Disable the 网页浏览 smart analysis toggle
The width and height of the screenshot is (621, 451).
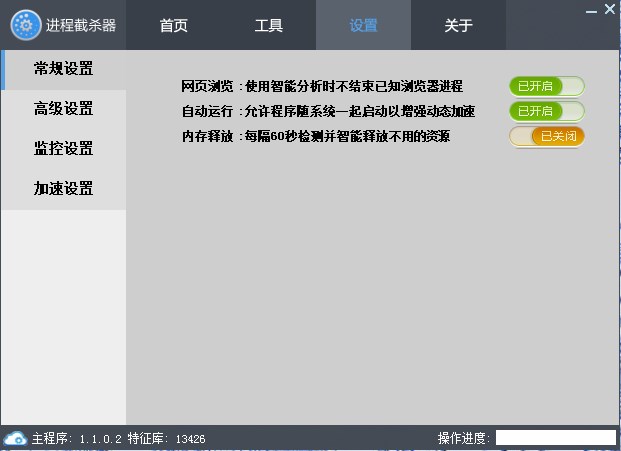pos(546,86)
